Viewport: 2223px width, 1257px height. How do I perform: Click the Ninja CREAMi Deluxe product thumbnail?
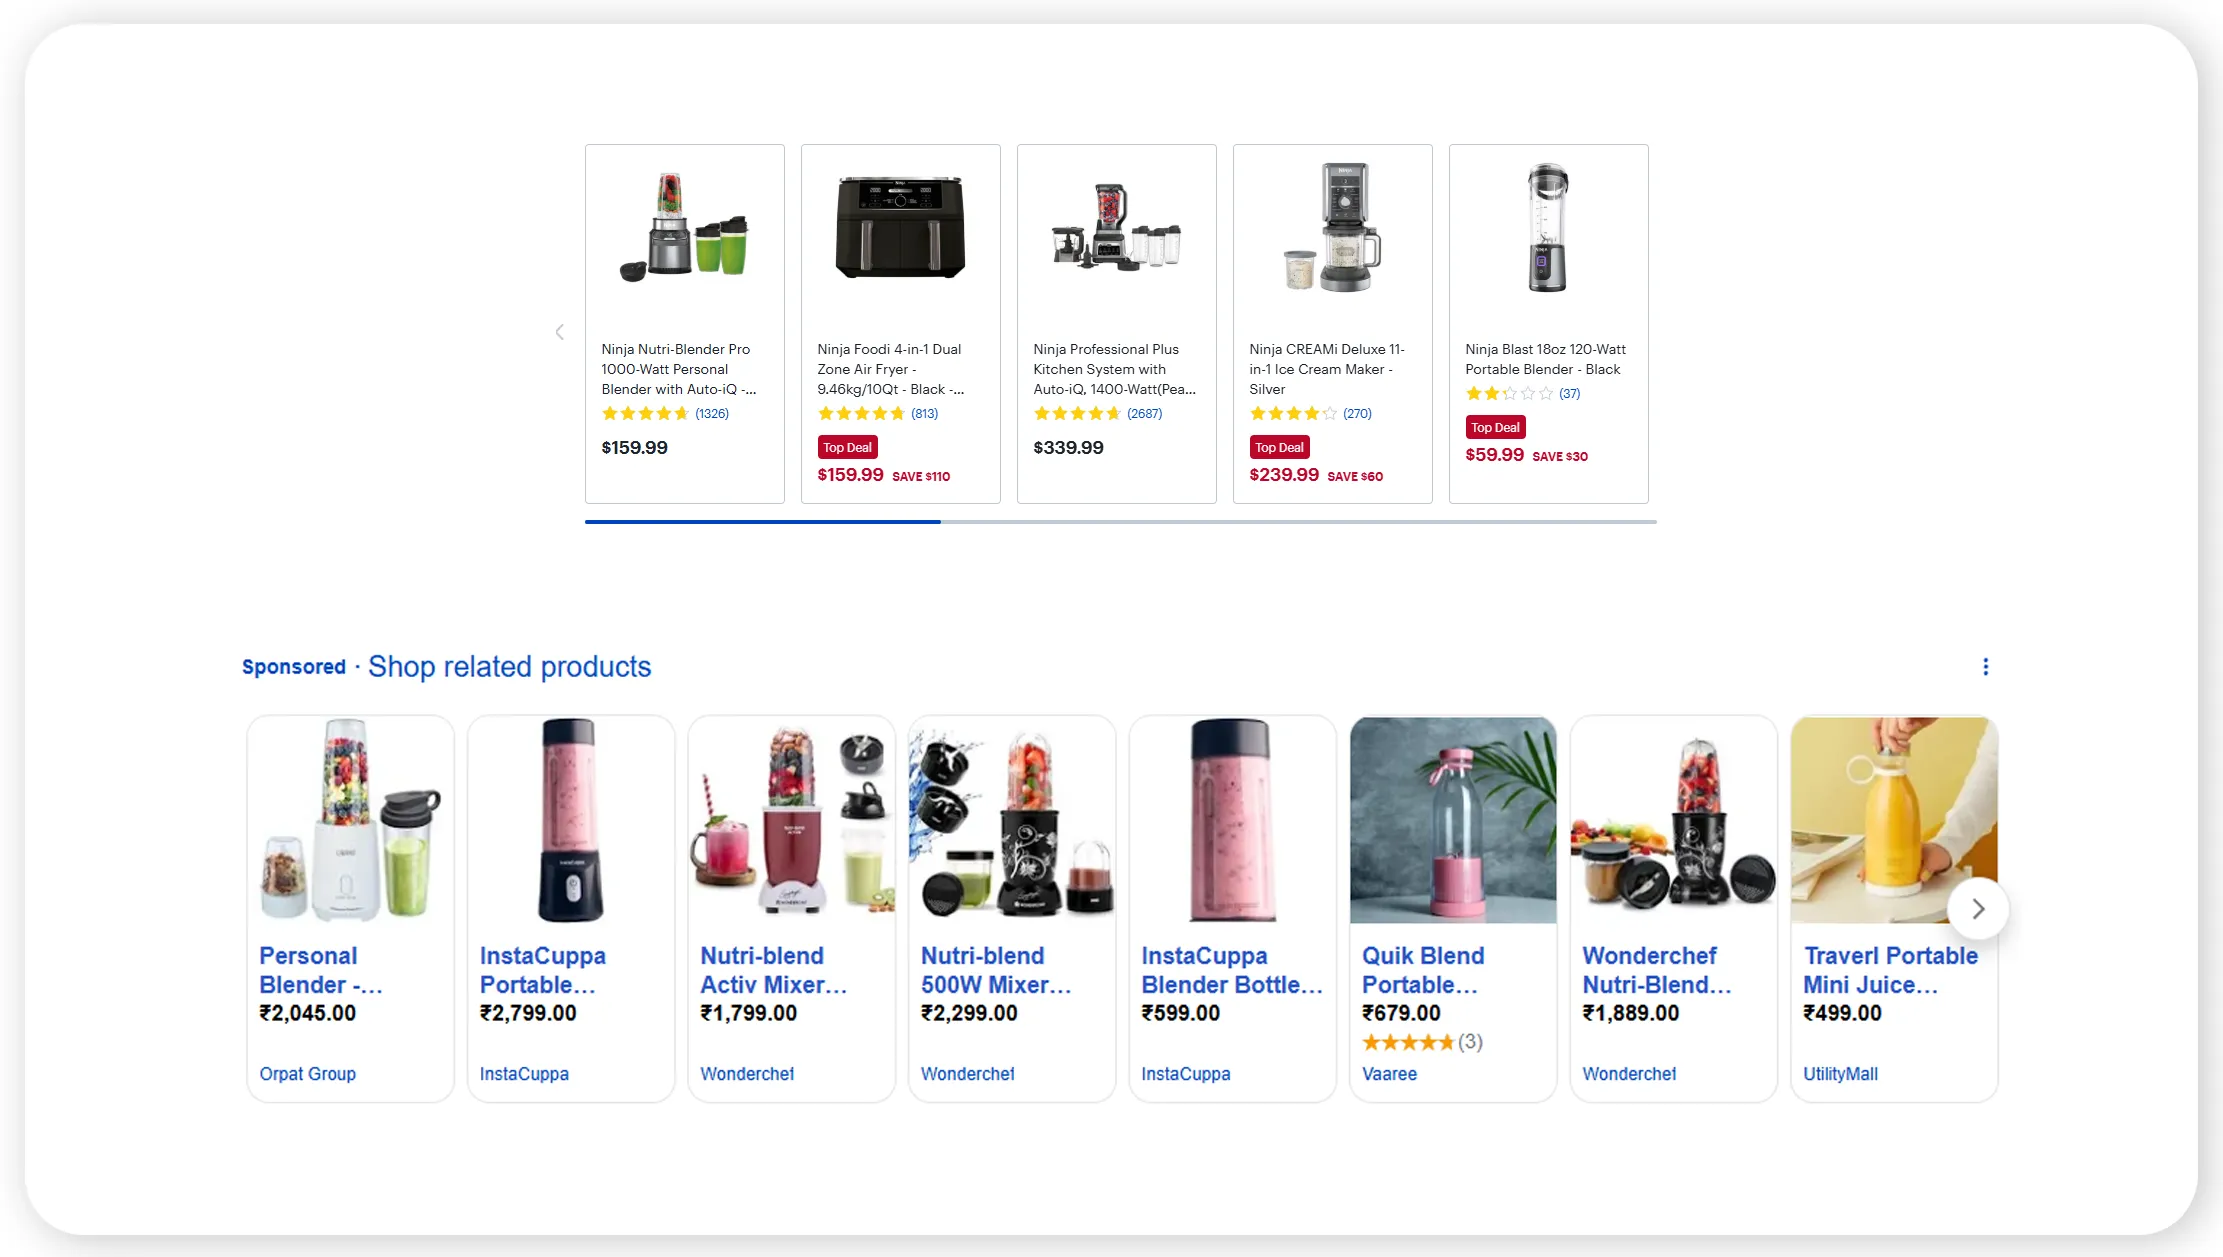[x=1332, y=227]
